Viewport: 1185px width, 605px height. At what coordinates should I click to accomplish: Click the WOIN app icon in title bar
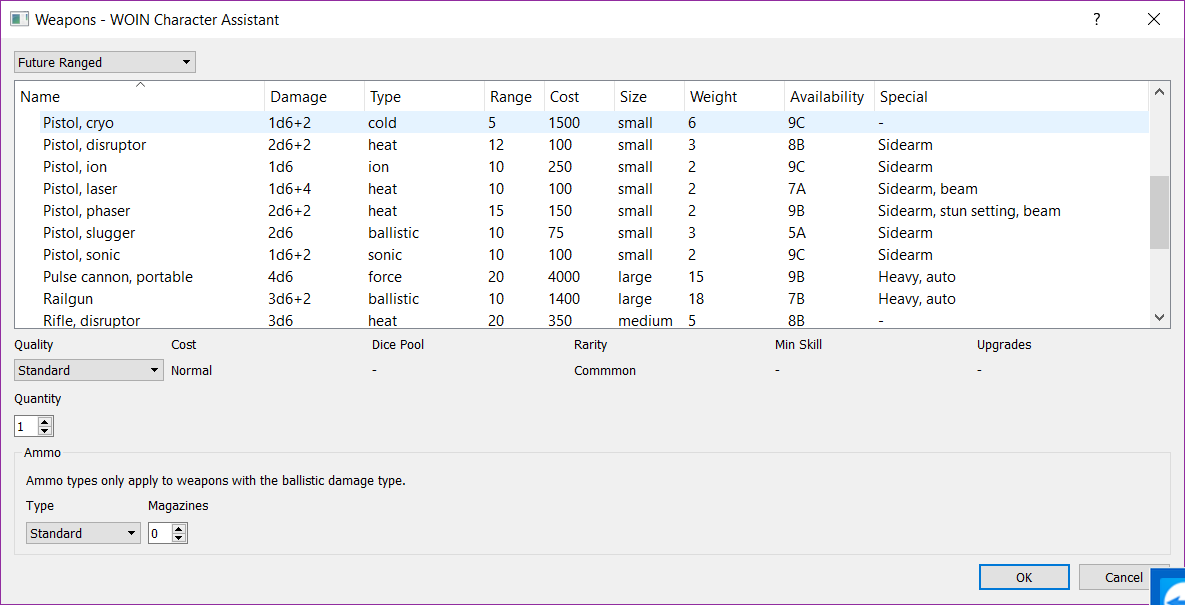click(20, 20)
